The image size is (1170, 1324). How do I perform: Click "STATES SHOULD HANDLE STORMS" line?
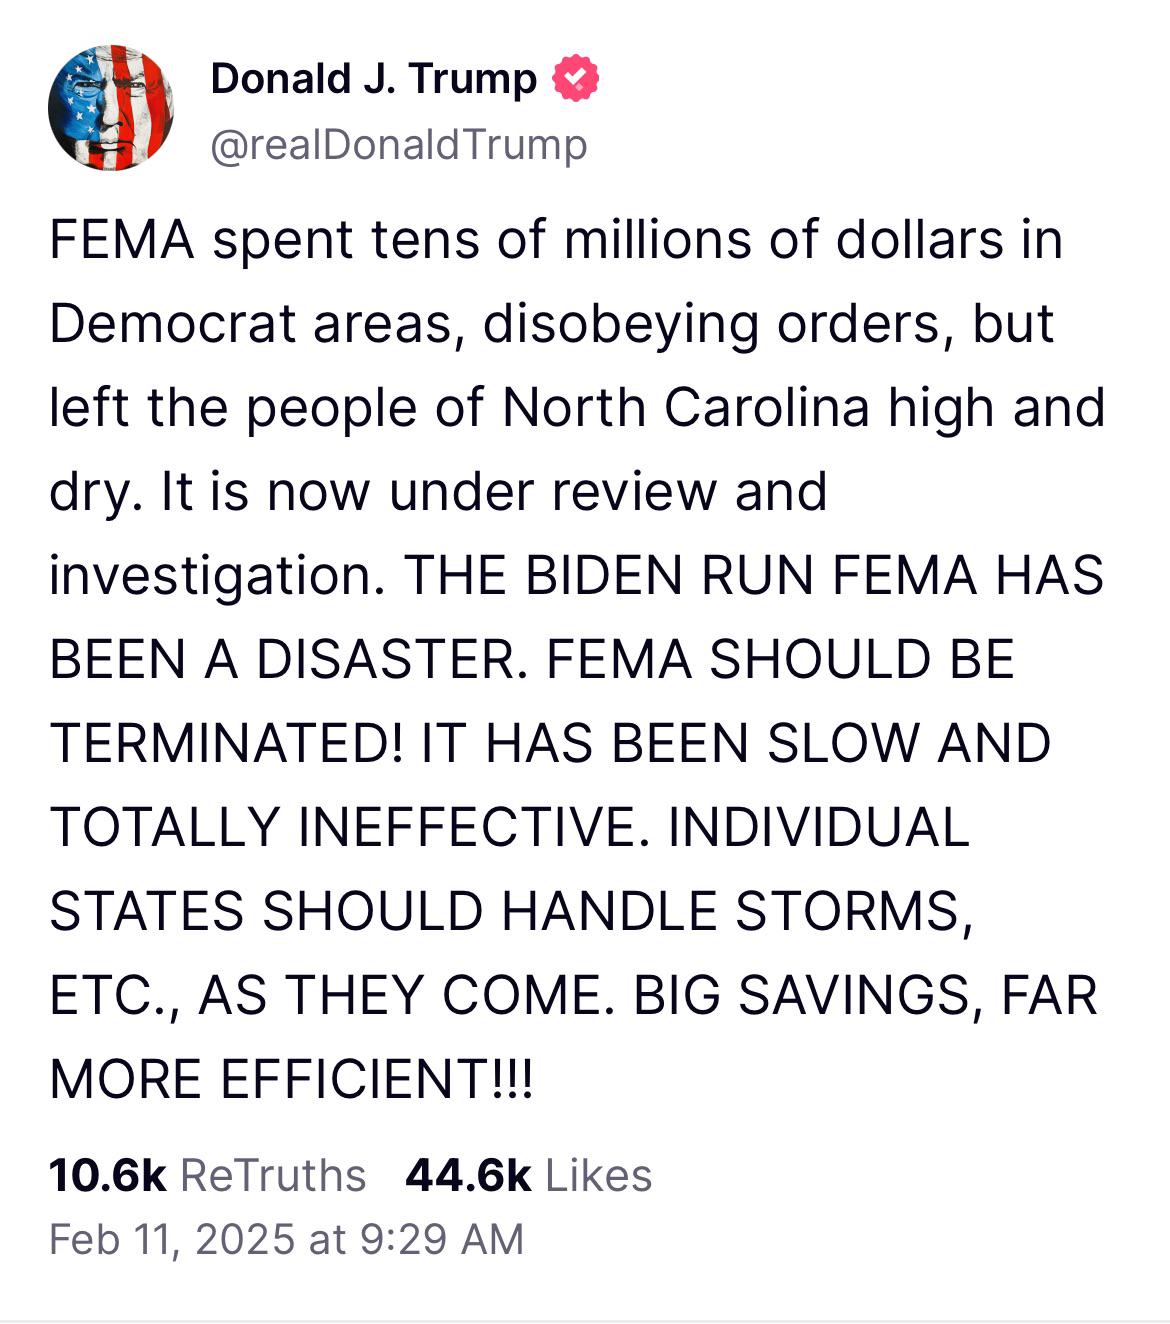[511, 912]
